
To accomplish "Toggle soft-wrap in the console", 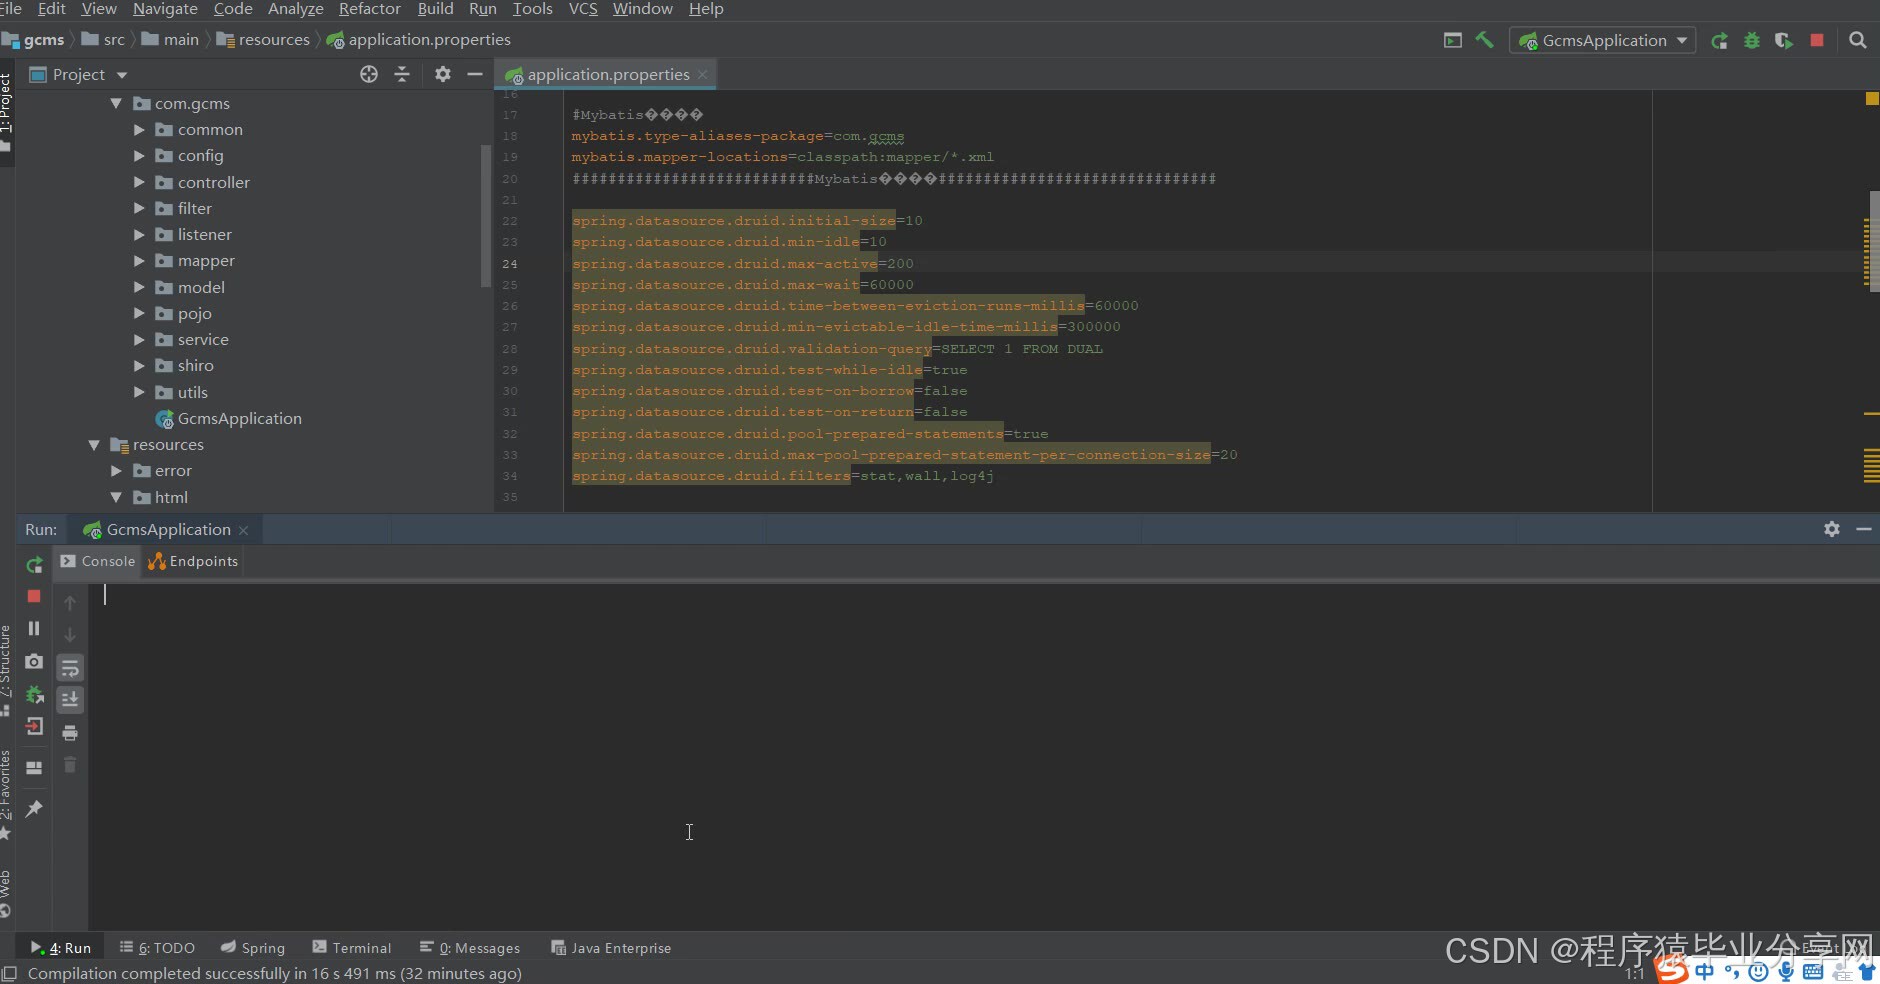I will (x=70, y=668).
